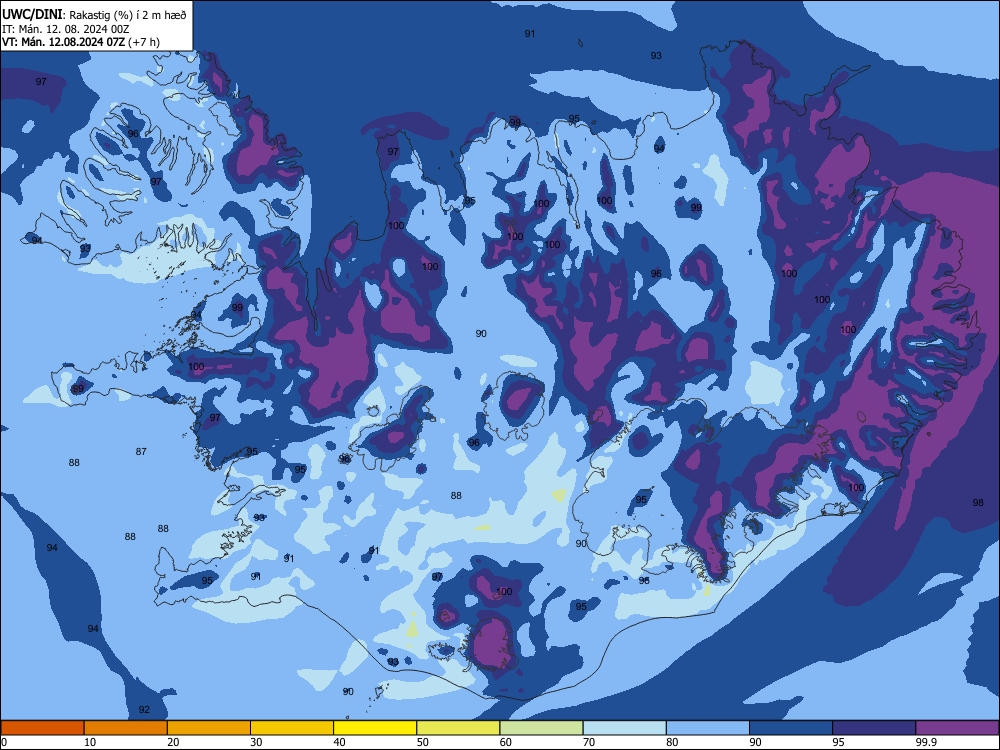Viewport: 1000px width, 750px height.
Task: Click the legend tick label '30'
Action: (256, 742)
